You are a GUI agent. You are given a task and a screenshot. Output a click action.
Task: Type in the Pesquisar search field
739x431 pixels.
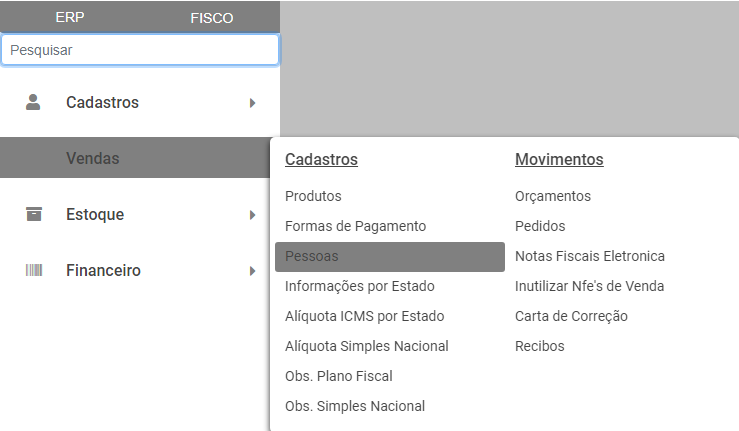click(140, 49)
